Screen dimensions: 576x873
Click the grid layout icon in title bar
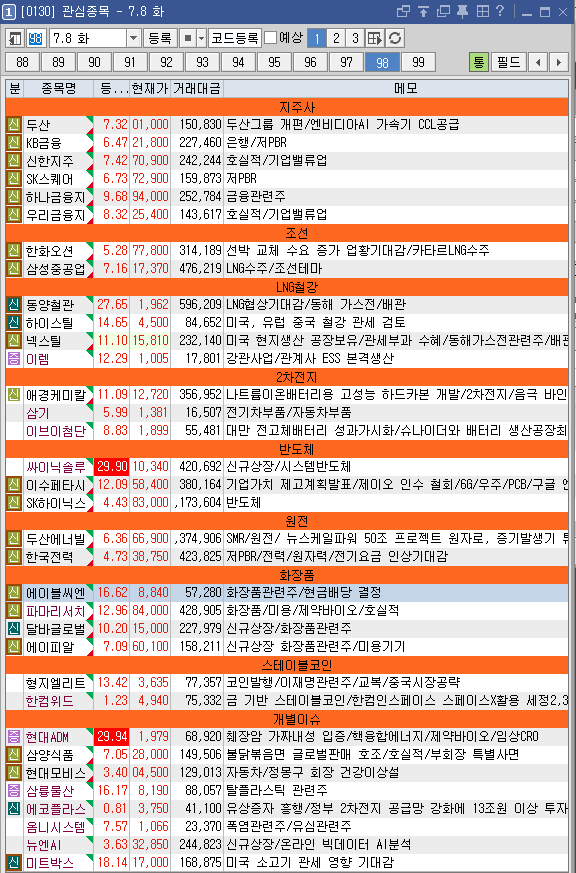click(482, 11)
